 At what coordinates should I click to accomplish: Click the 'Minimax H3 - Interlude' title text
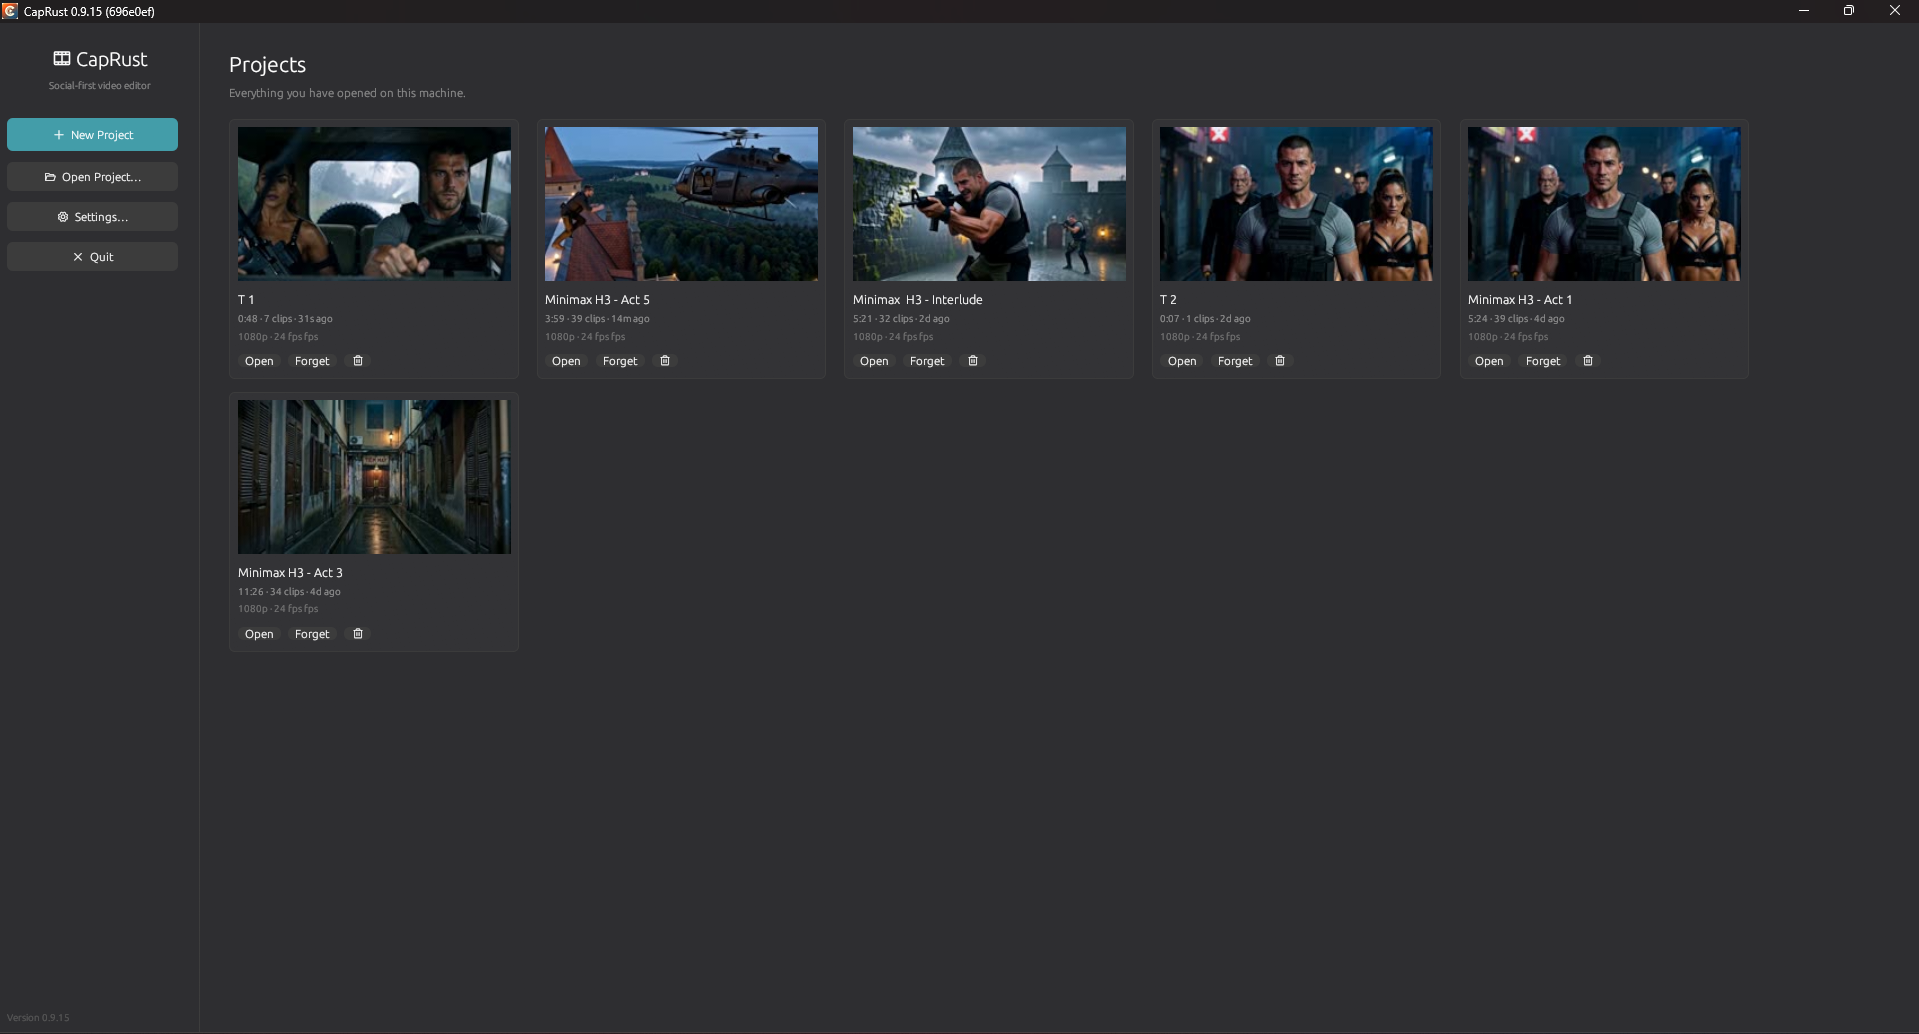[x=918, y=300]
